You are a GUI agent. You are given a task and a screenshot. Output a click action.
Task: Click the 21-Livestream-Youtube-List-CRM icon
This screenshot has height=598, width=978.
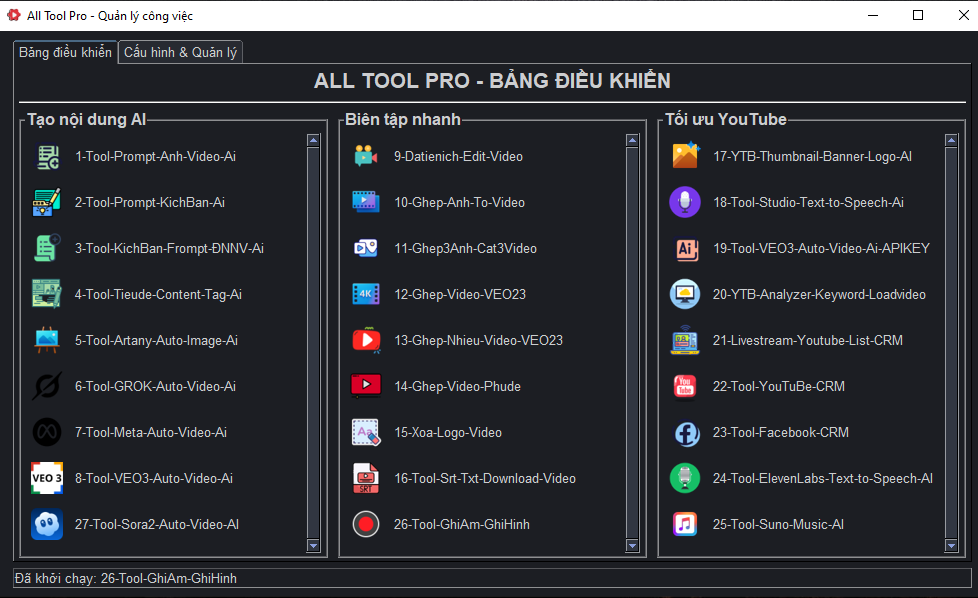(685, 340)
